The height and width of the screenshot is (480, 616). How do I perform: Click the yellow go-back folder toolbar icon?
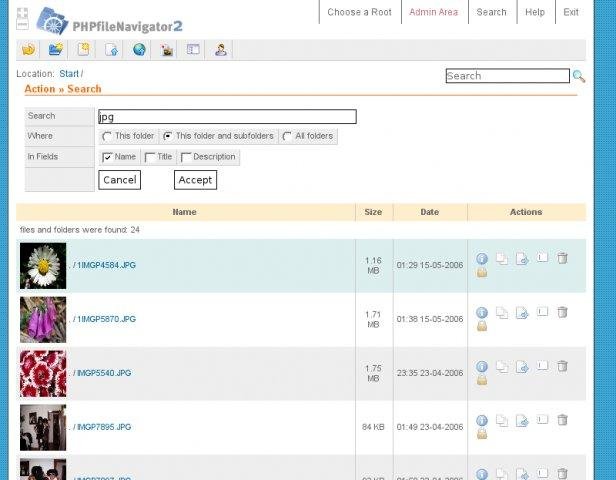coord(28,49)
